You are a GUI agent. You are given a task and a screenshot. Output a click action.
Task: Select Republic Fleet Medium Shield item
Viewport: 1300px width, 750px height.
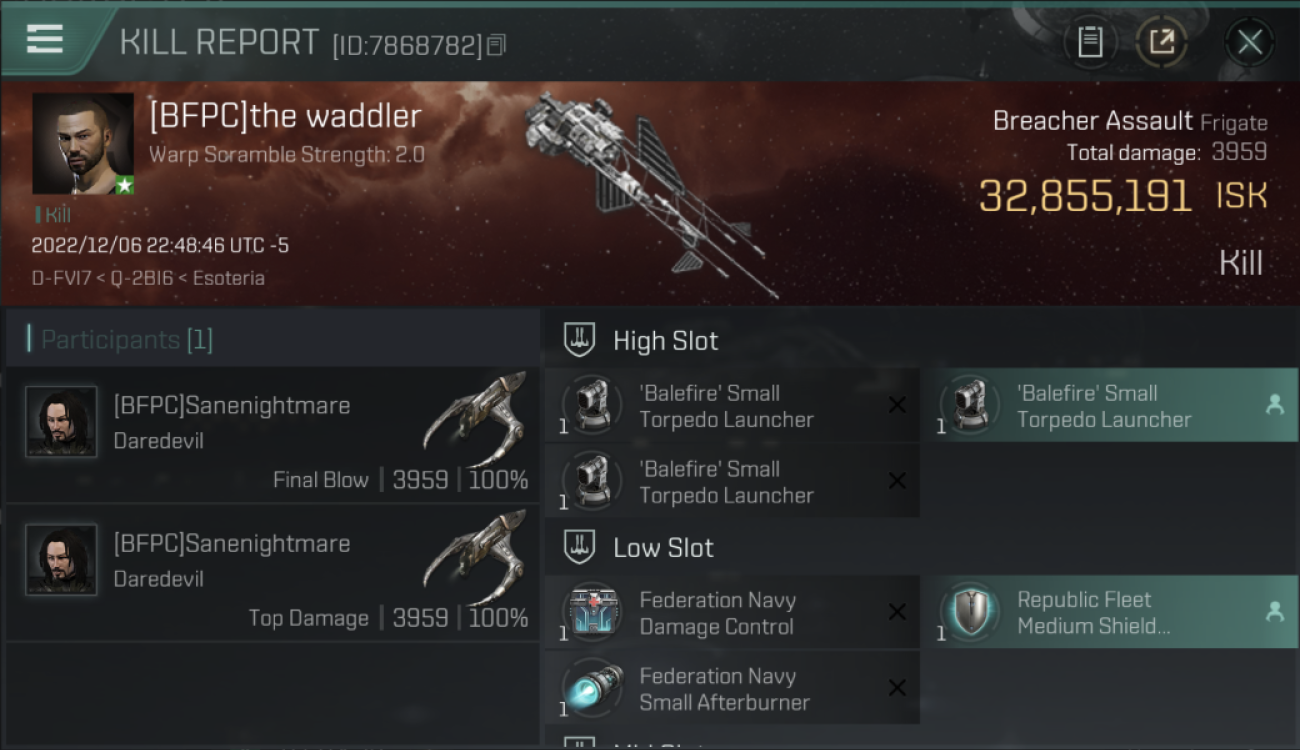pyautogui.click(x=1109, y=613)
